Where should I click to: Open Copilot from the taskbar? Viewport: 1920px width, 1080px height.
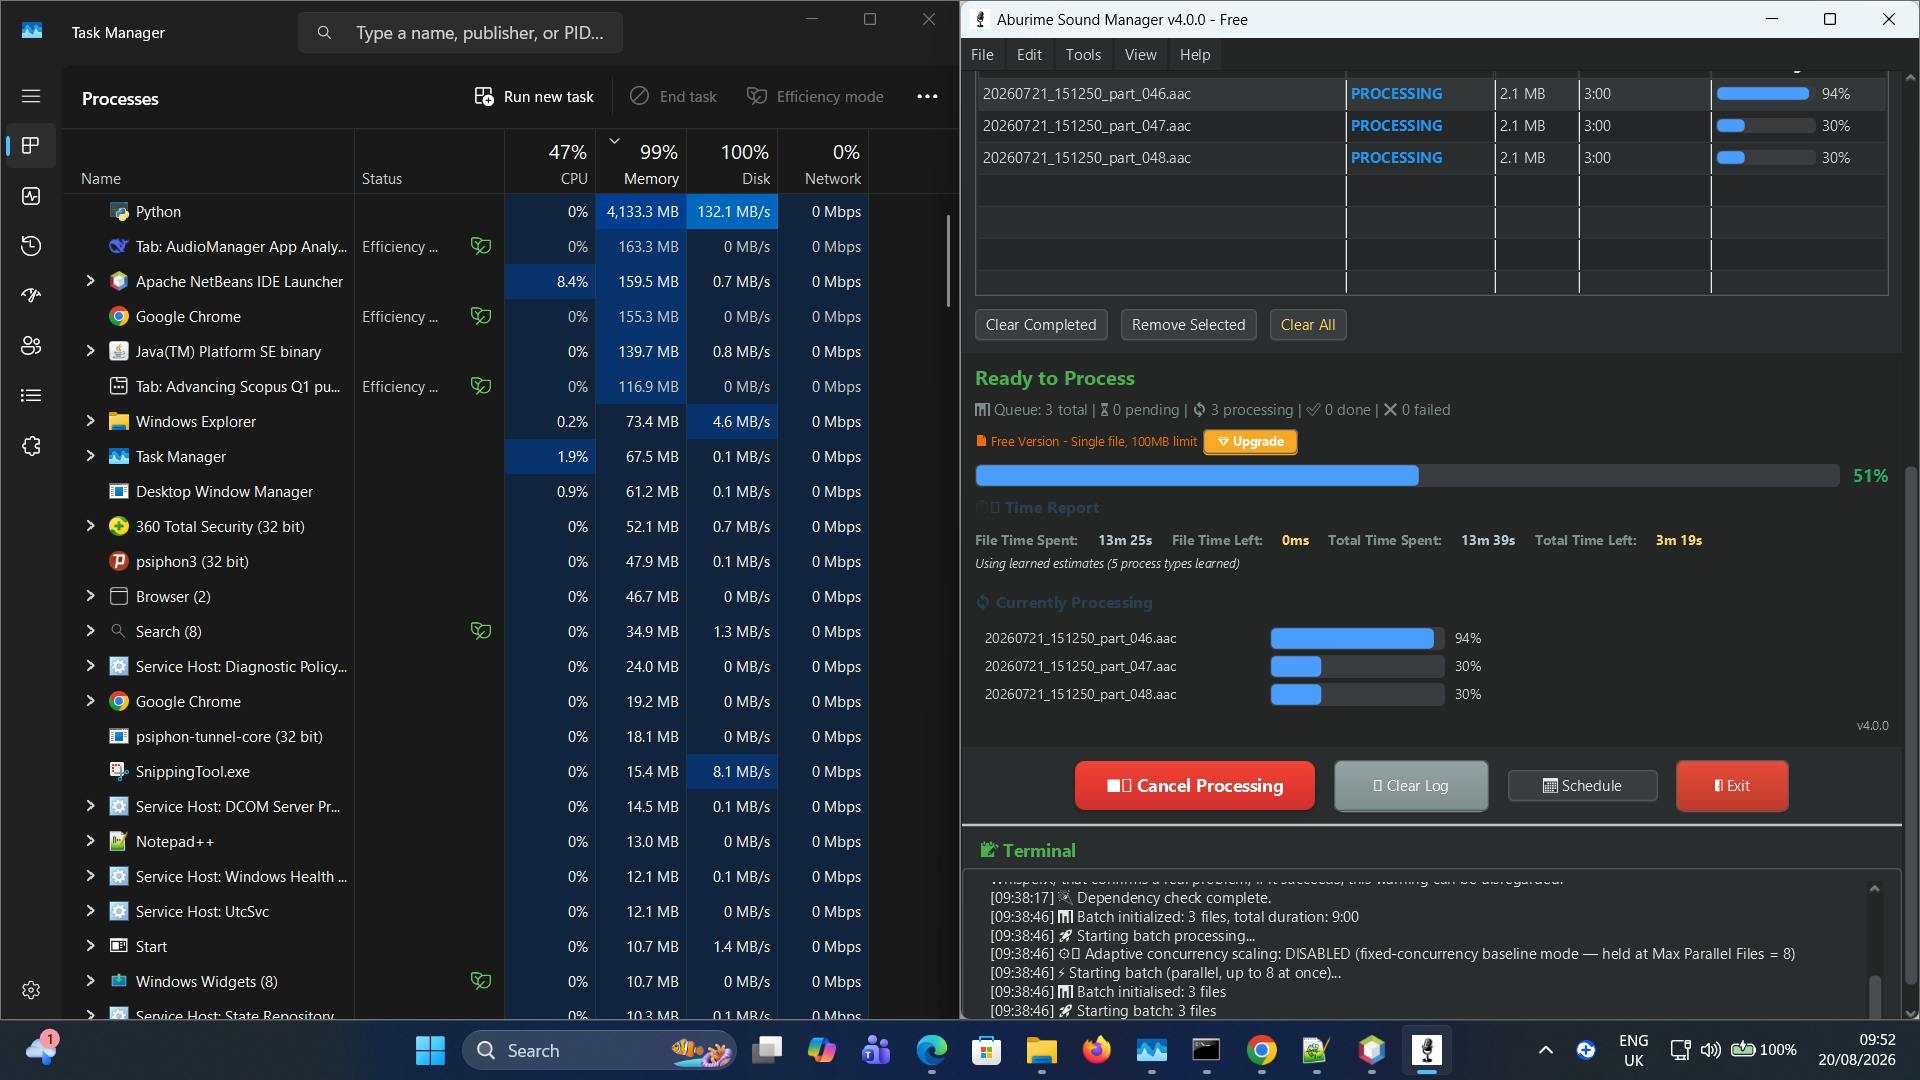click(x=822, y=1050)
